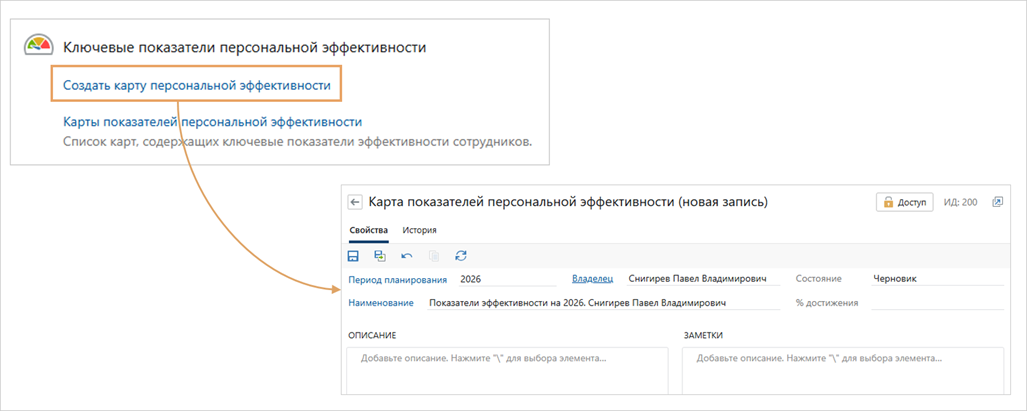Select the Свойства tab

368,230
